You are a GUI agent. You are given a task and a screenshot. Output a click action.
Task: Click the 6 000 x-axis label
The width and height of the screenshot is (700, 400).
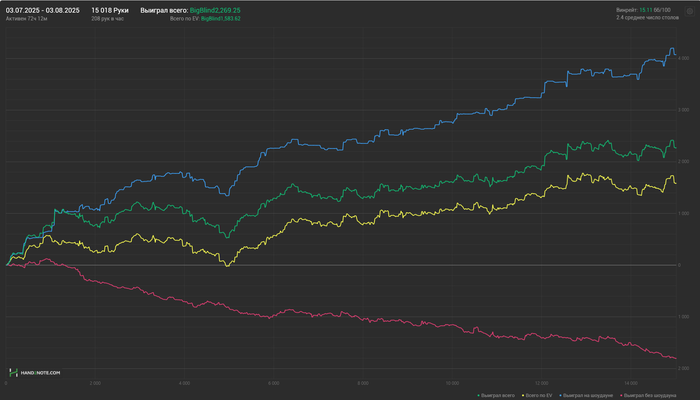(274, 383)
